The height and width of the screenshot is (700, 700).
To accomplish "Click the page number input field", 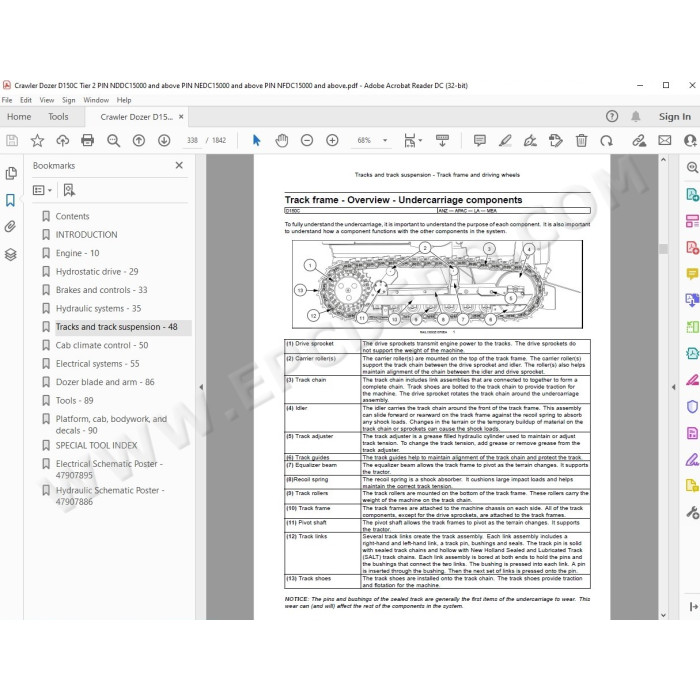I will 192,141.
